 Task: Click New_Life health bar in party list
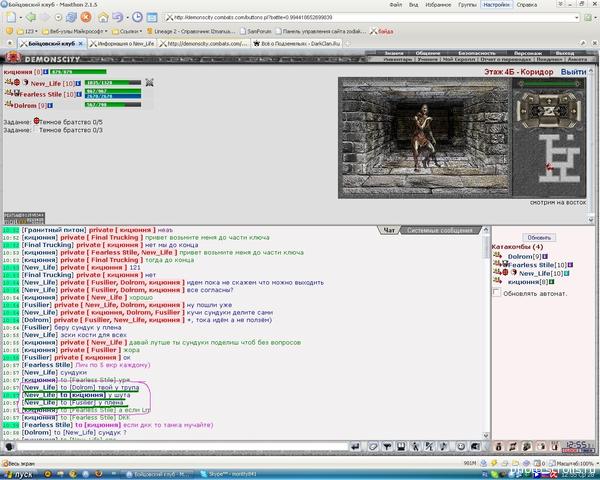coord(112,82)
